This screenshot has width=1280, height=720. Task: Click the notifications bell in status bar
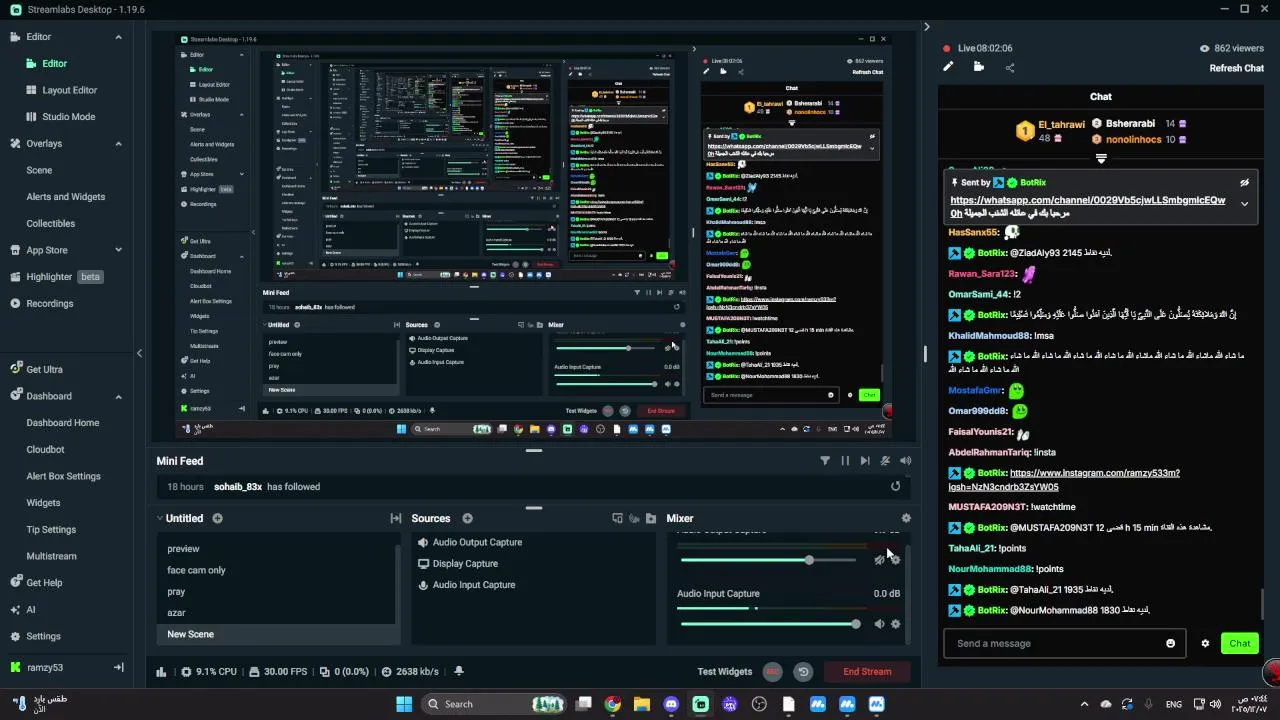coord(459,672)
